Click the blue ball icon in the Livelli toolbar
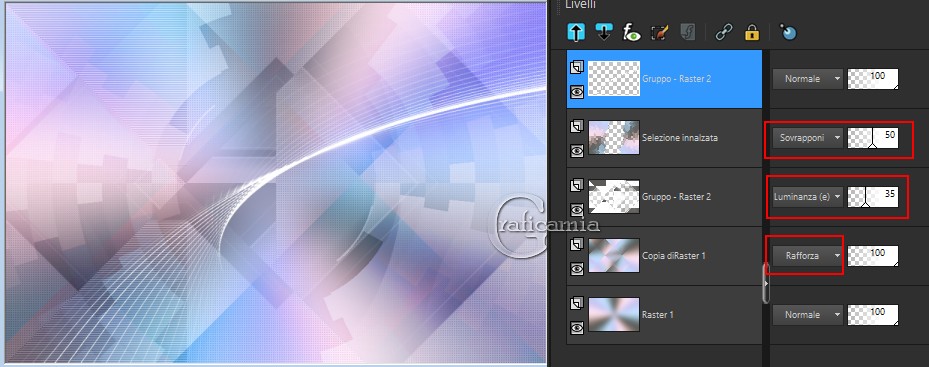 (x=787, y=32)
